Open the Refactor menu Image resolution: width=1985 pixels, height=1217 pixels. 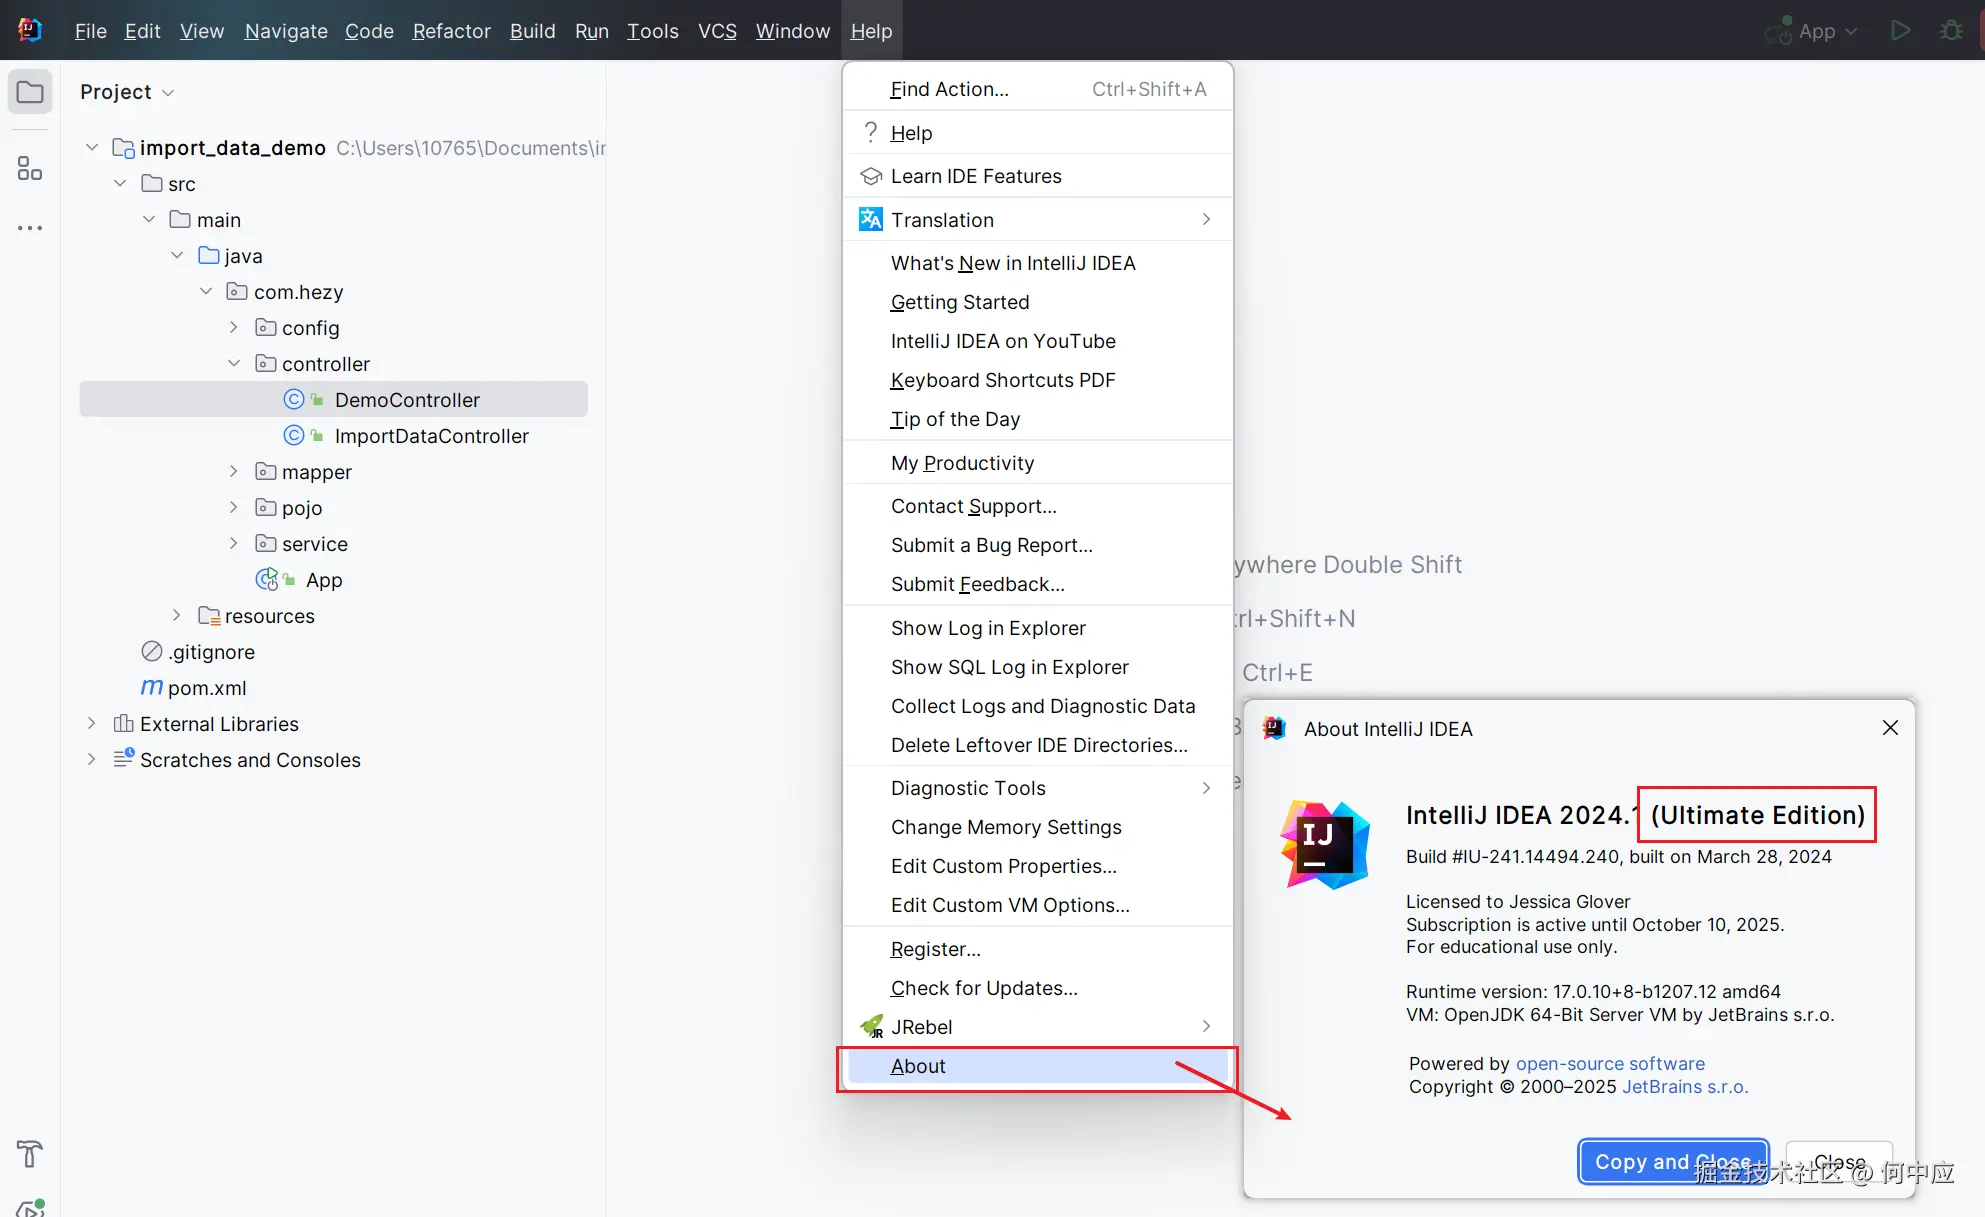[451, 31]
